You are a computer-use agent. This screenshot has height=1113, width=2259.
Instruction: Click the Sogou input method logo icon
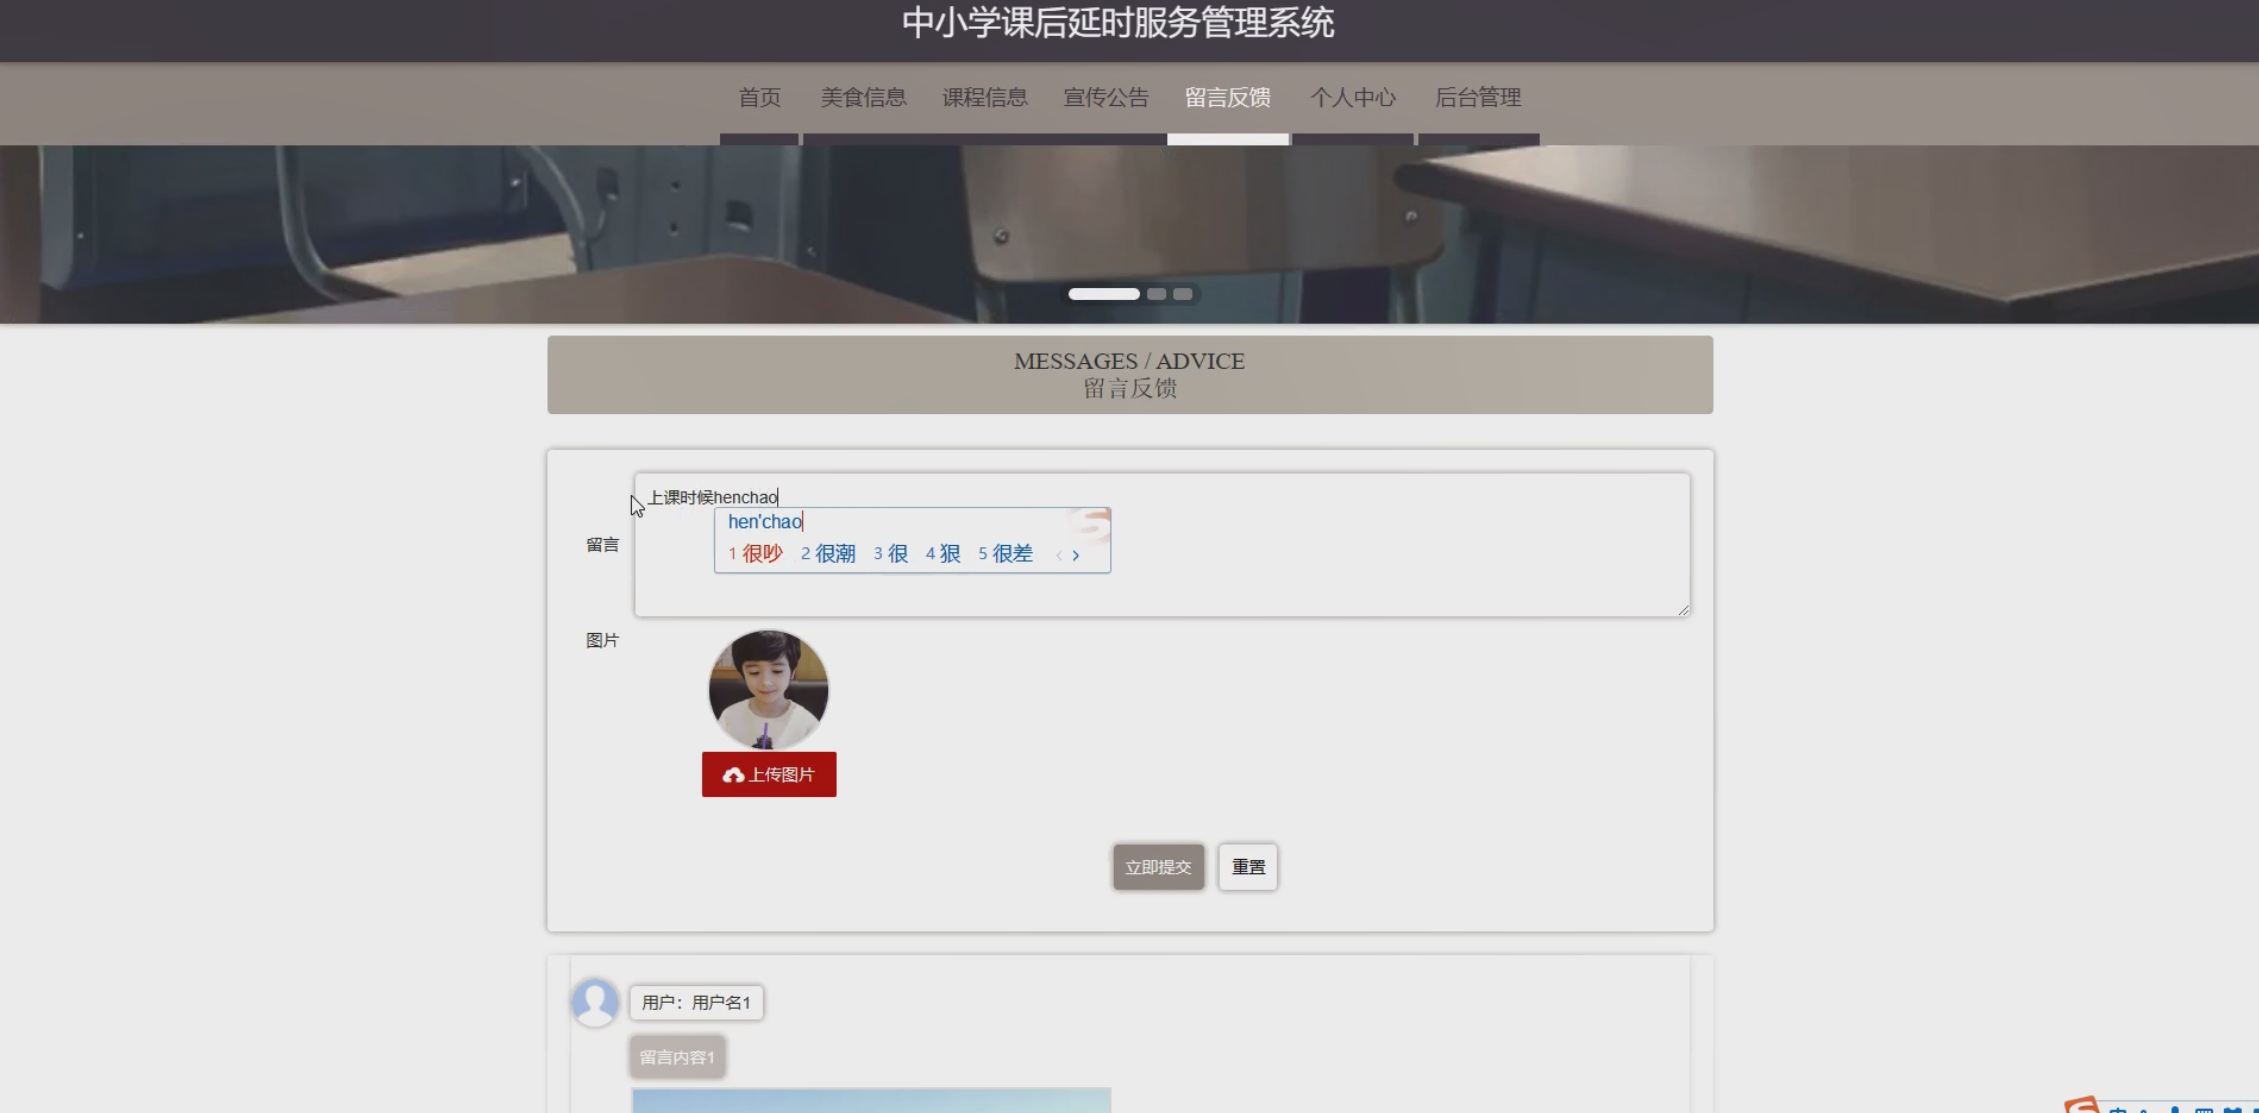[2083, 1105]
